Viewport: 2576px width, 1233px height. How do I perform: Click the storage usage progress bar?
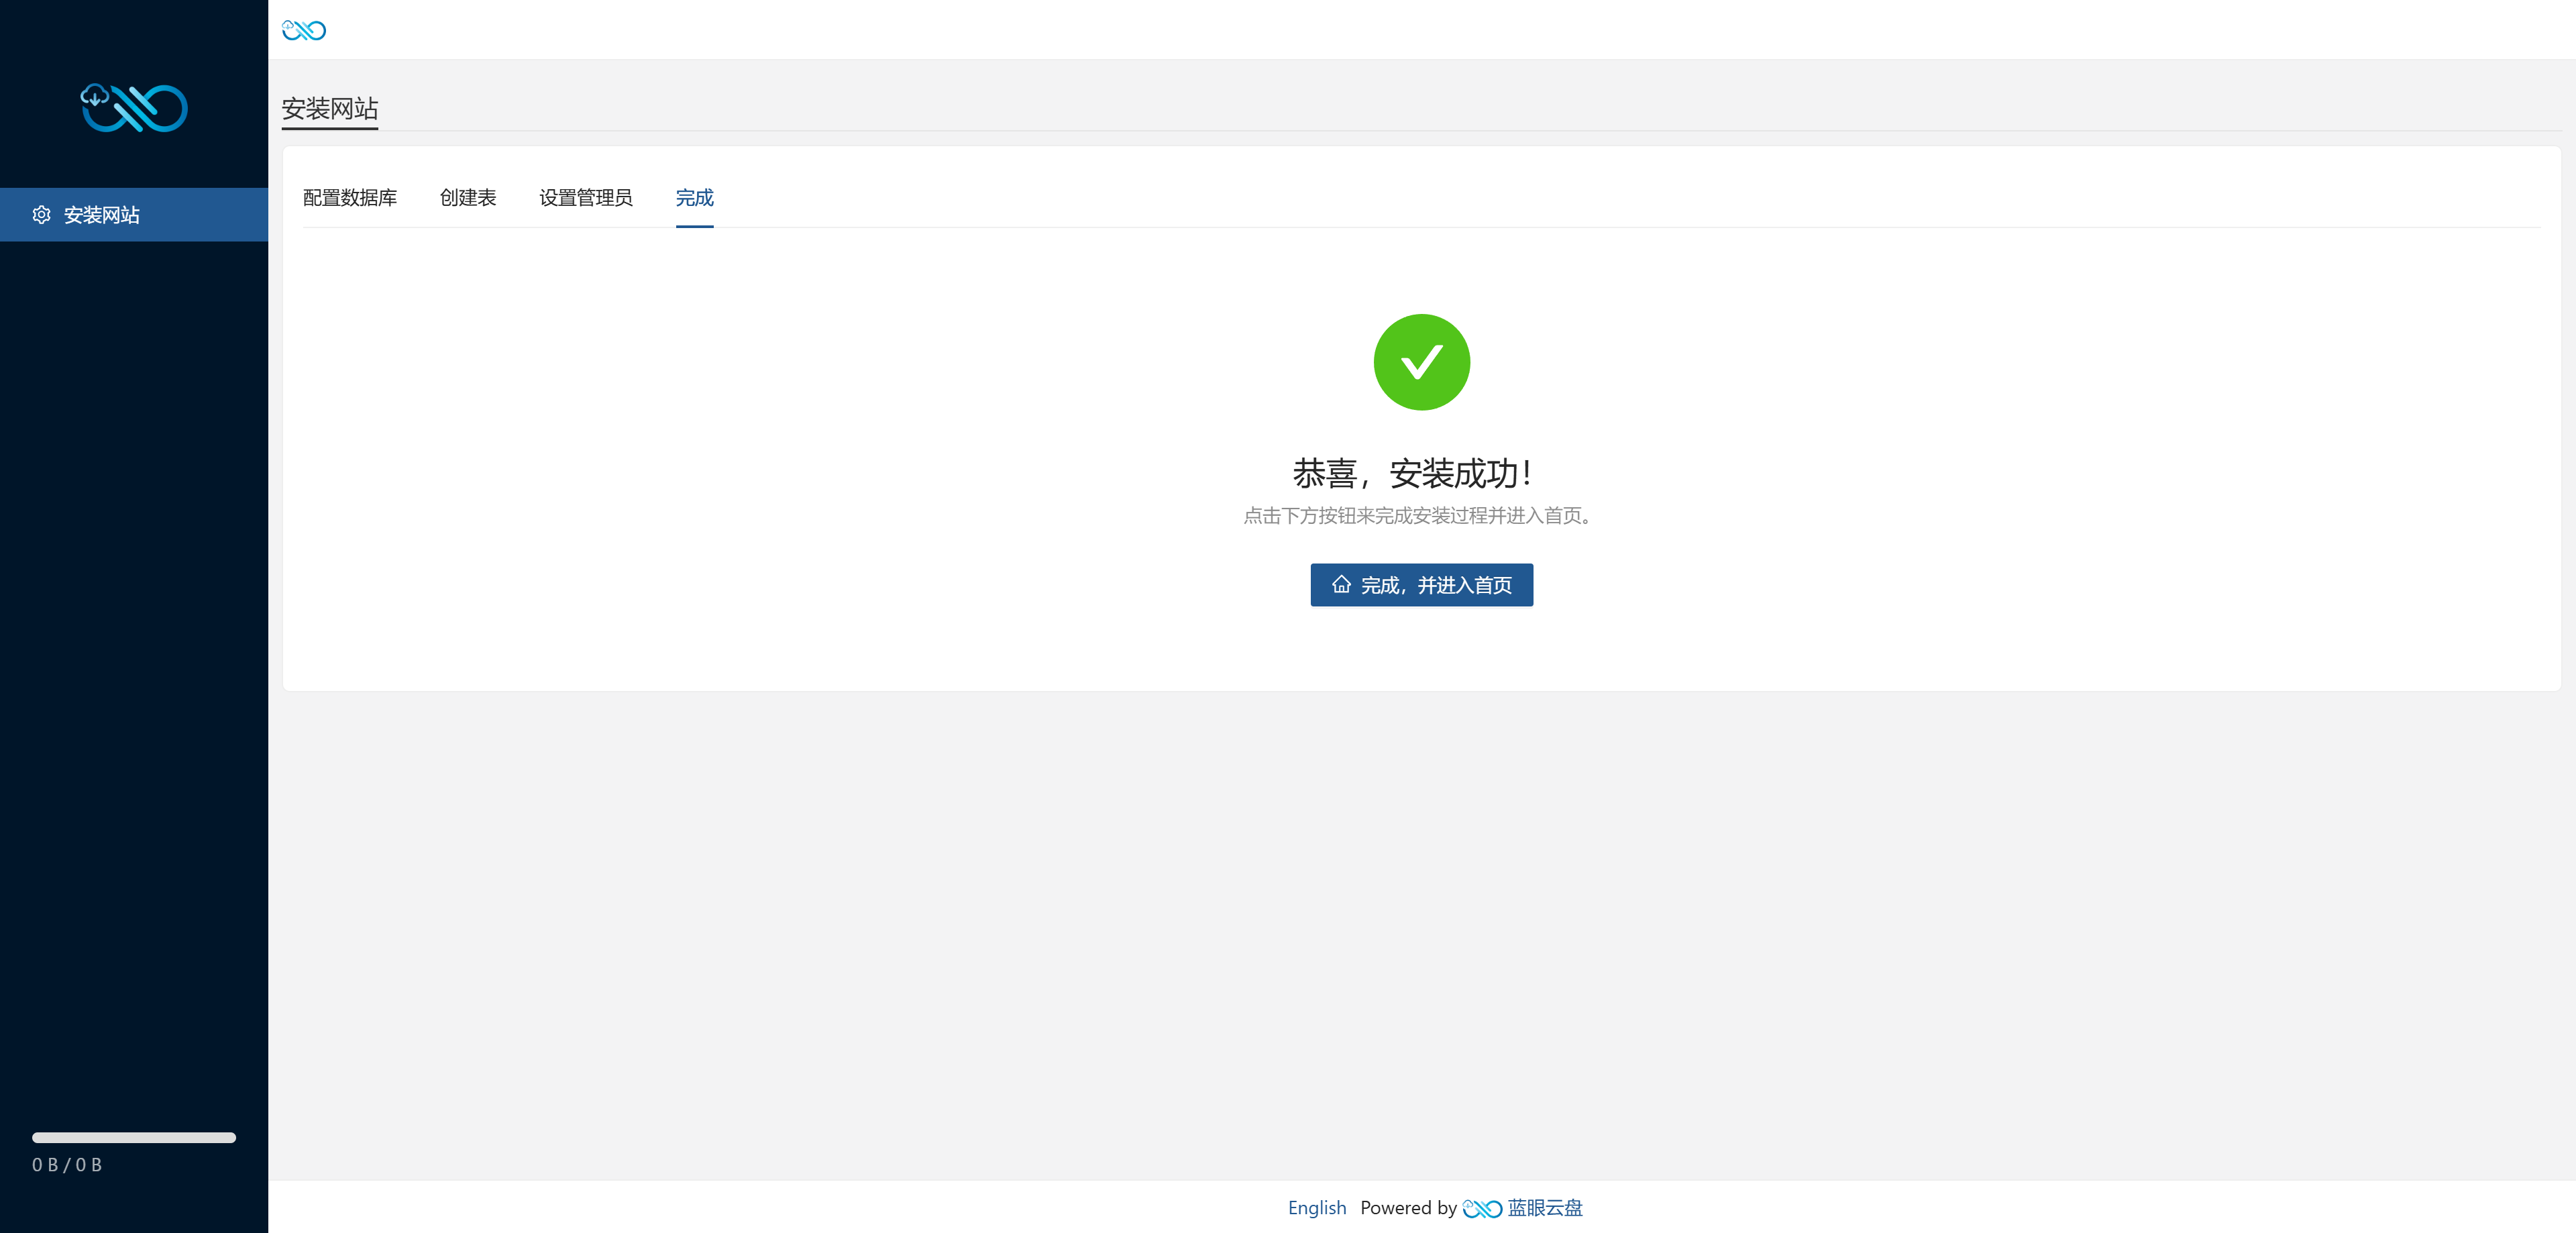click(x=134, y=1137)
